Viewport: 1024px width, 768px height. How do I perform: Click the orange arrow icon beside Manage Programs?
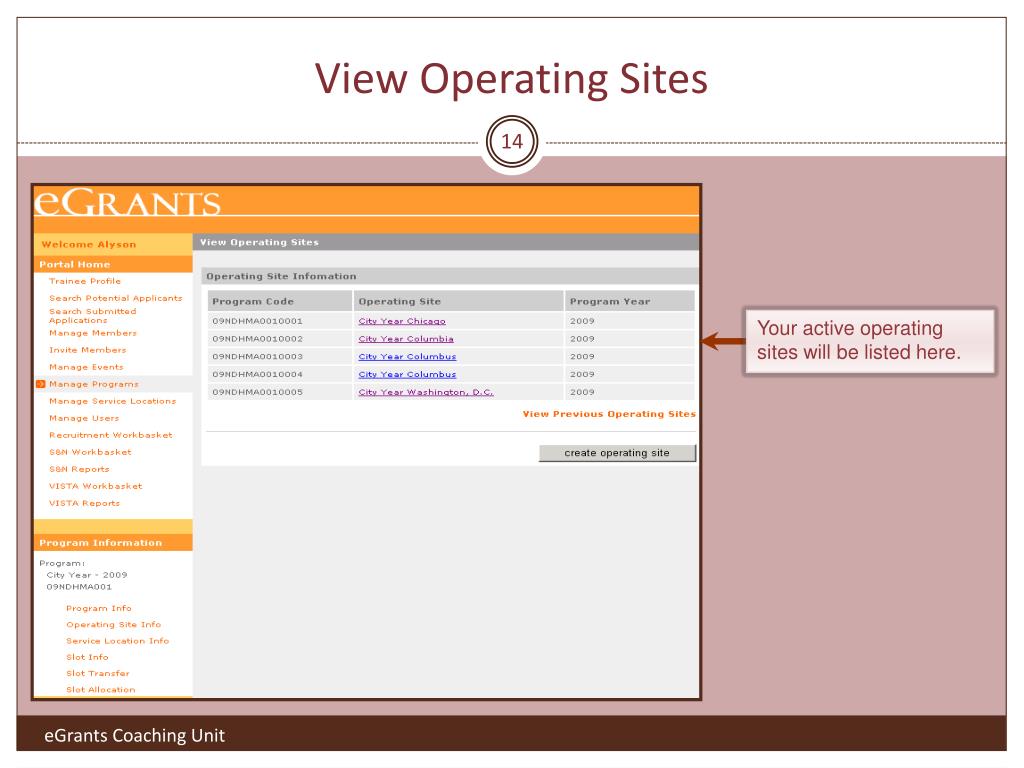pos(40,384)
